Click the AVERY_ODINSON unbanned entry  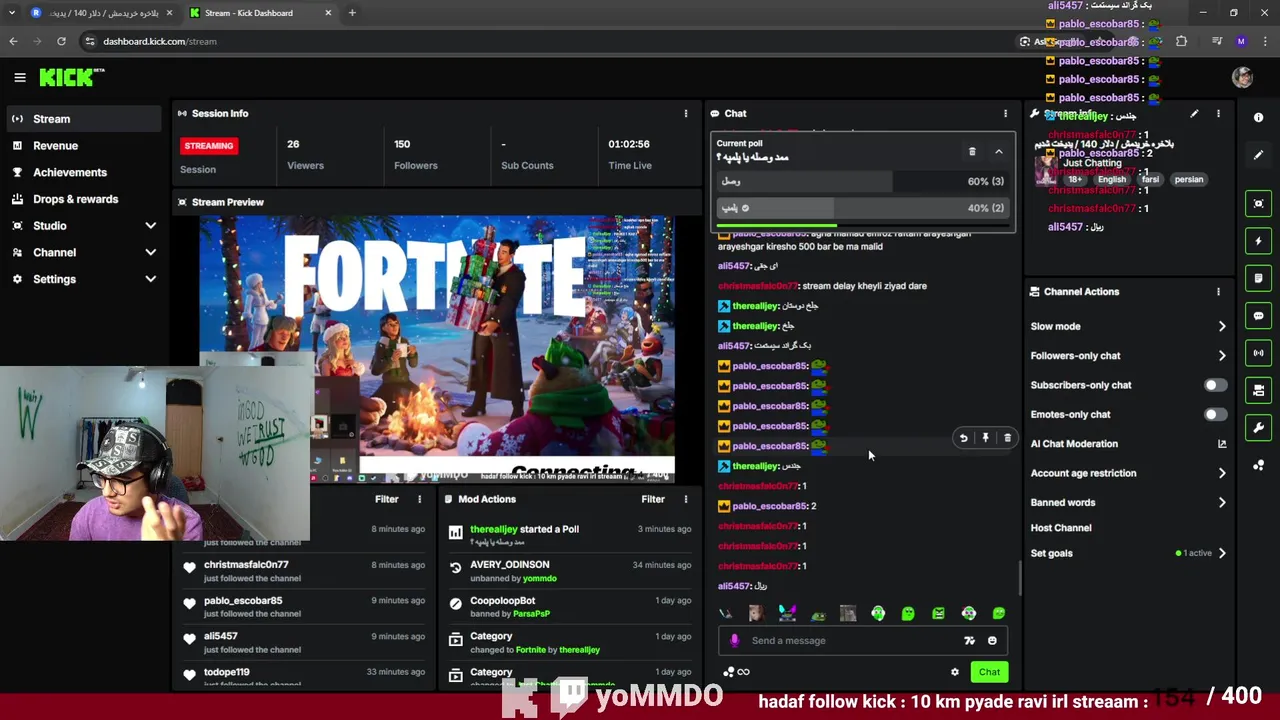(x=570, y=571)
